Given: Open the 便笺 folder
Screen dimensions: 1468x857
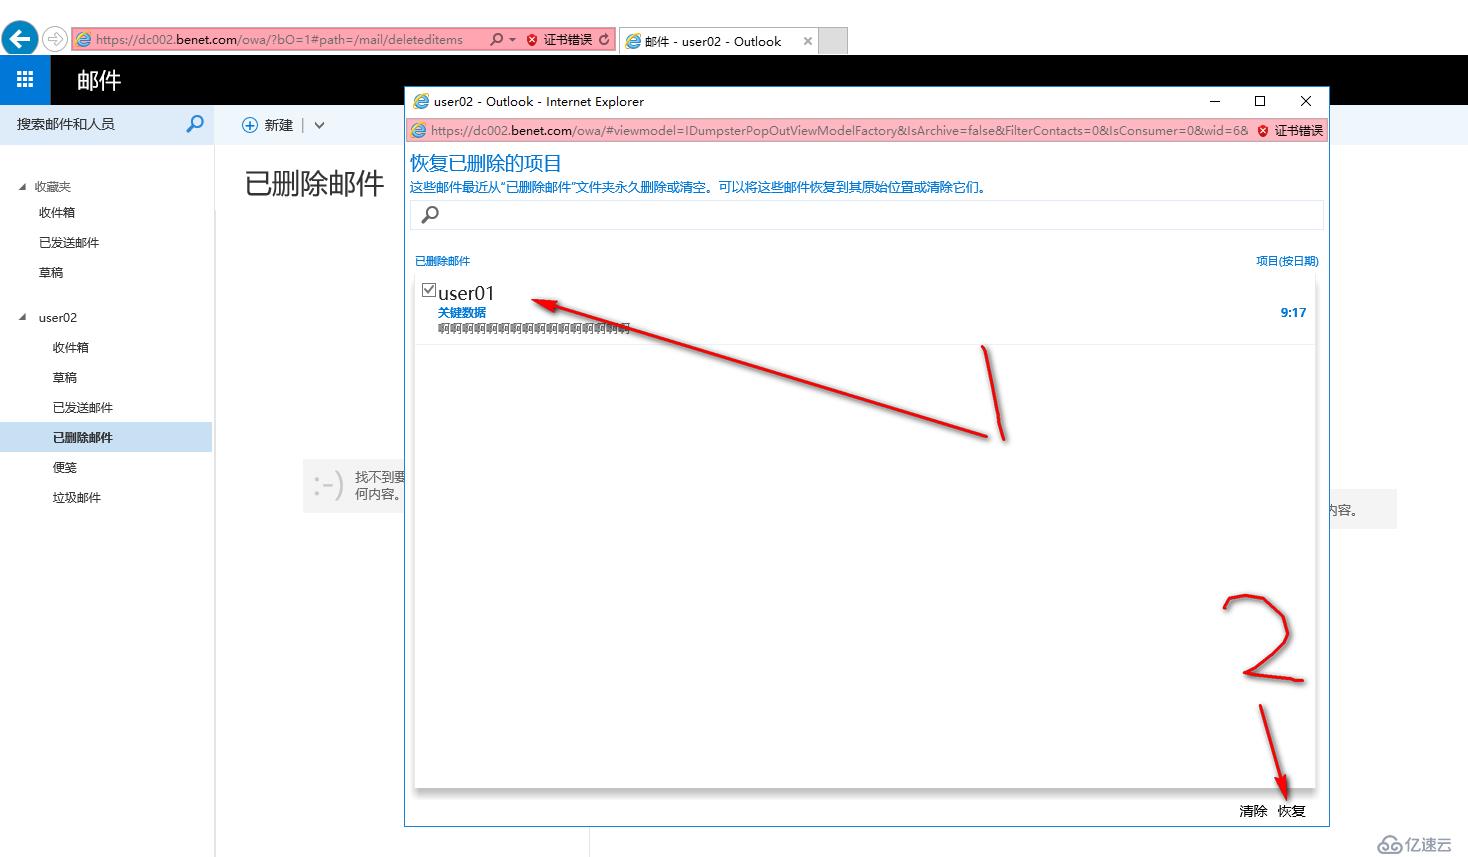Looking at the screenshot, I should click(x=65, y=467).
